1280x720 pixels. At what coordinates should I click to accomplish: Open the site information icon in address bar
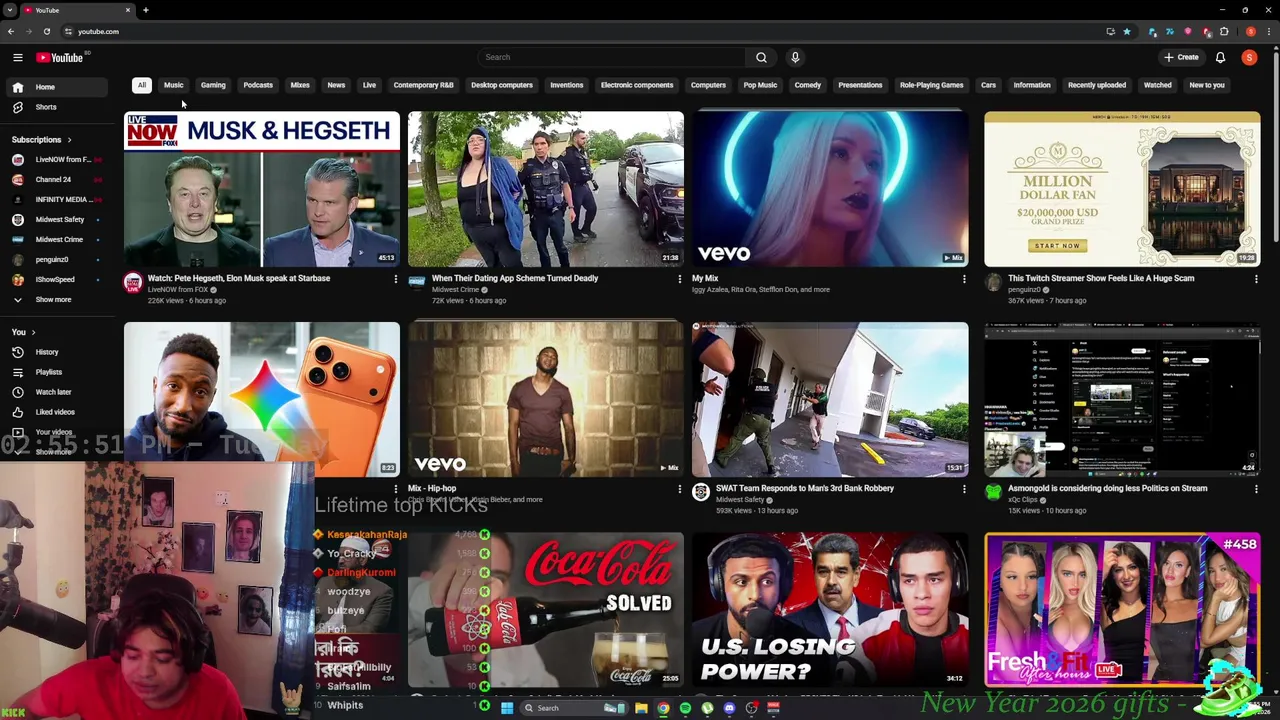coord(68,31)
